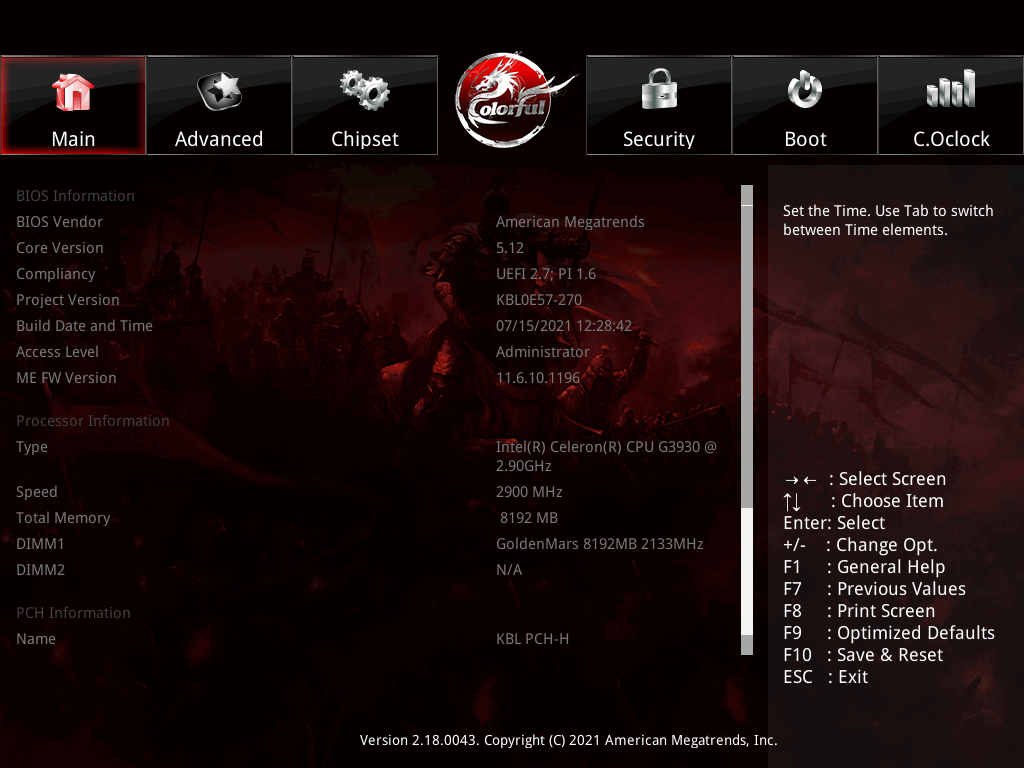Select the DIMM2 label
The image size is (1024, 768).
pyautogui.click(x=40, y=570)
